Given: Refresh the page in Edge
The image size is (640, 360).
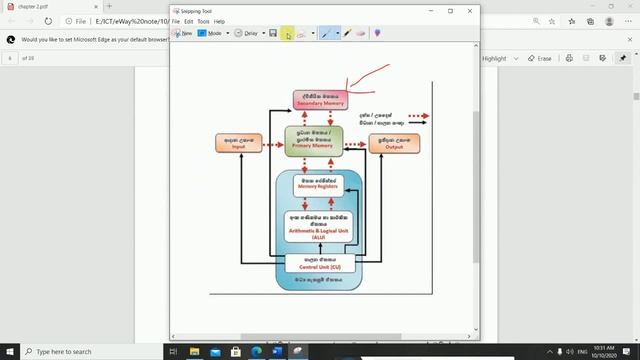Looking at the screenshot, I should point(48,21).
